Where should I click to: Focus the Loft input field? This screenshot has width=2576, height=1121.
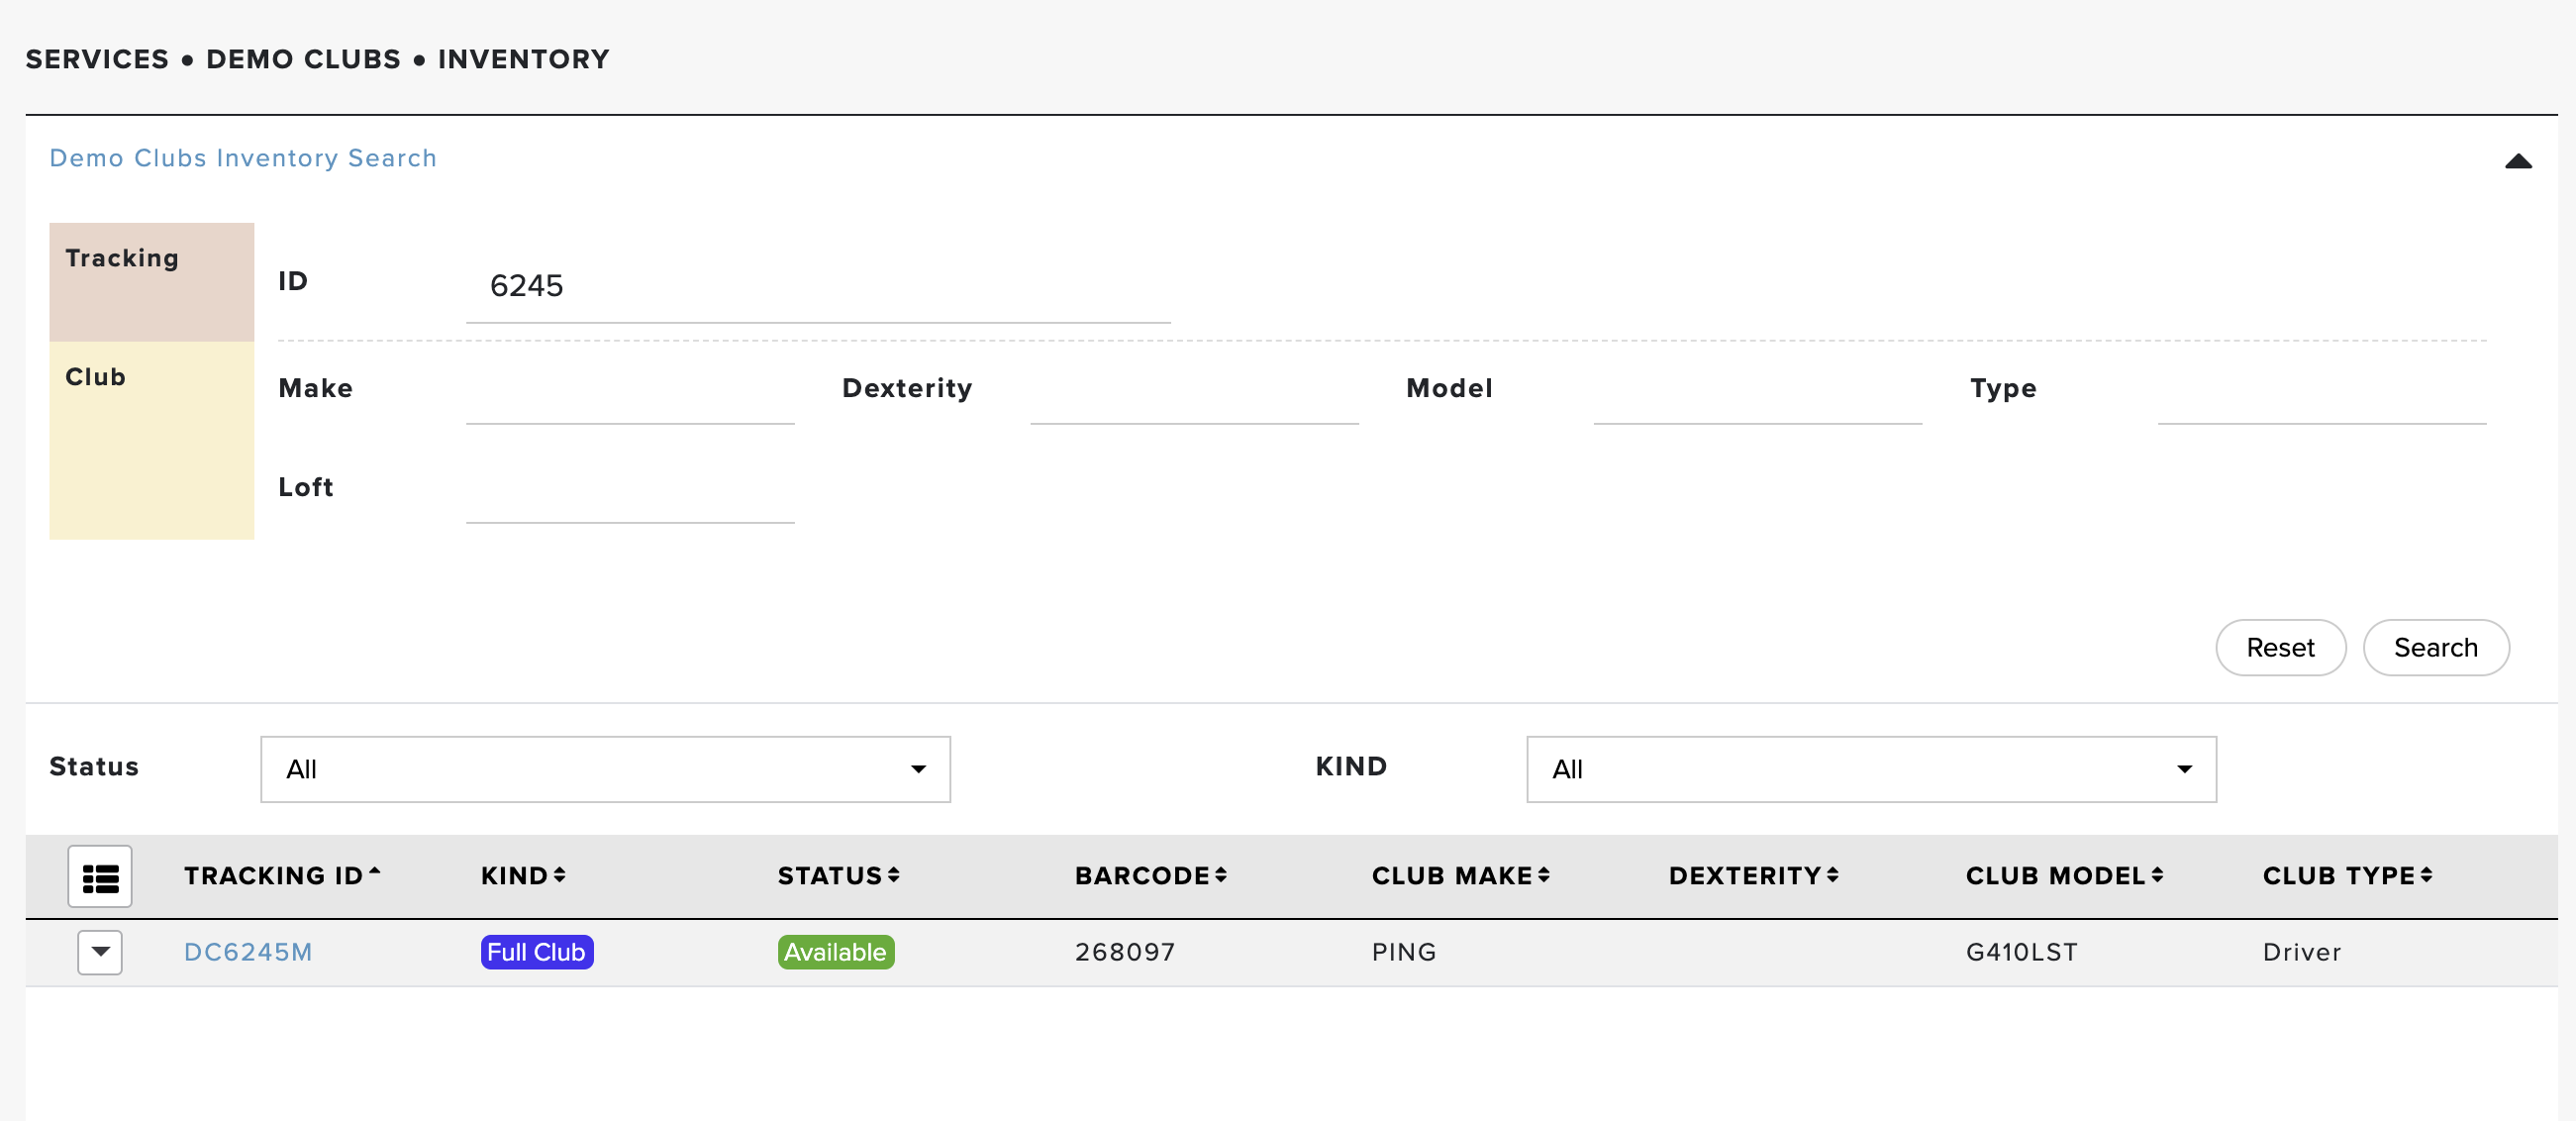(x=630, y=491)
